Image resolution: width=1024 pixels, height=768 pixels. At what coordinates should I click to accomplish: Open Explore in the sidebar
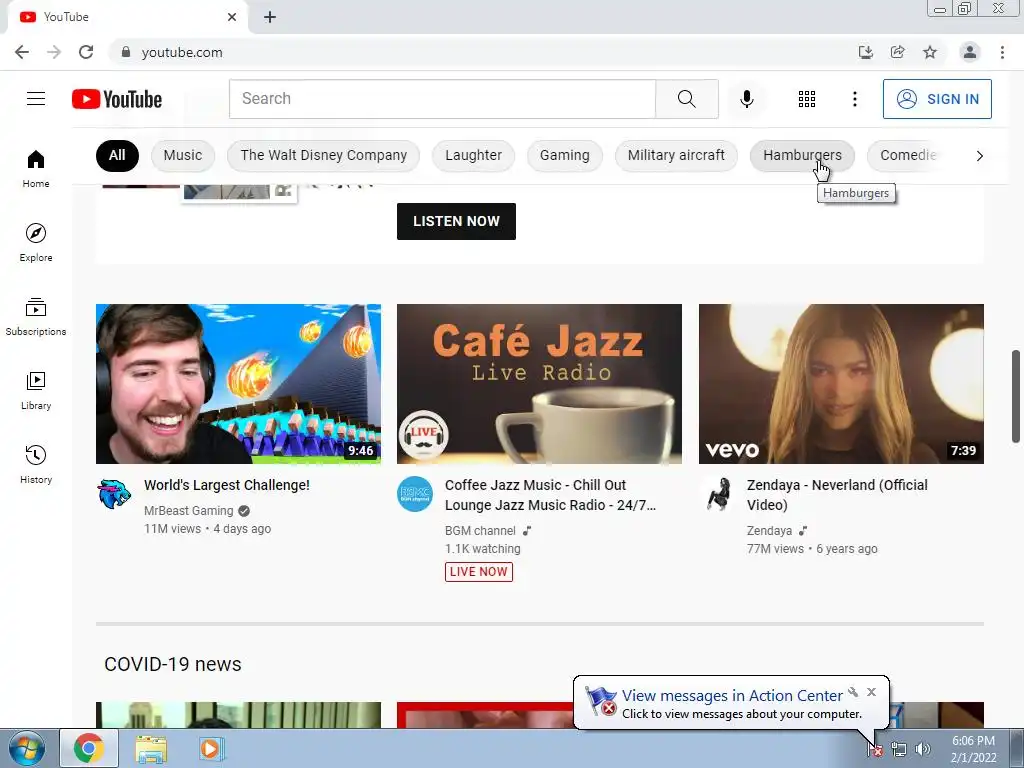36,242
